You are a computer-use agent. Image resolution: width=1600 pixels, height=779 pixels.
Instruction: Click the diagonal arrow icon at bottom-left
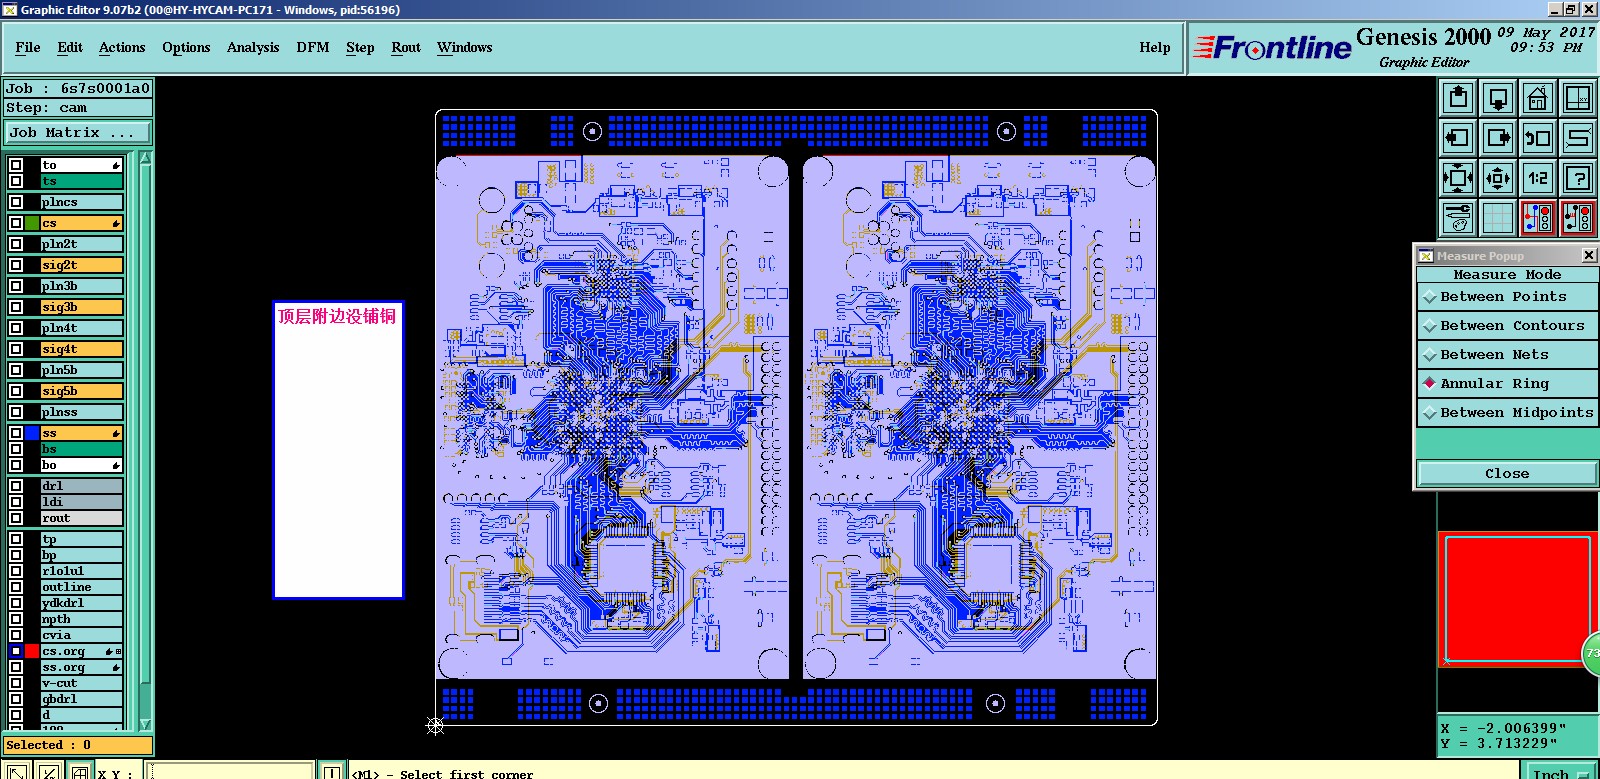pyautogui.click(x=16, y=771)
